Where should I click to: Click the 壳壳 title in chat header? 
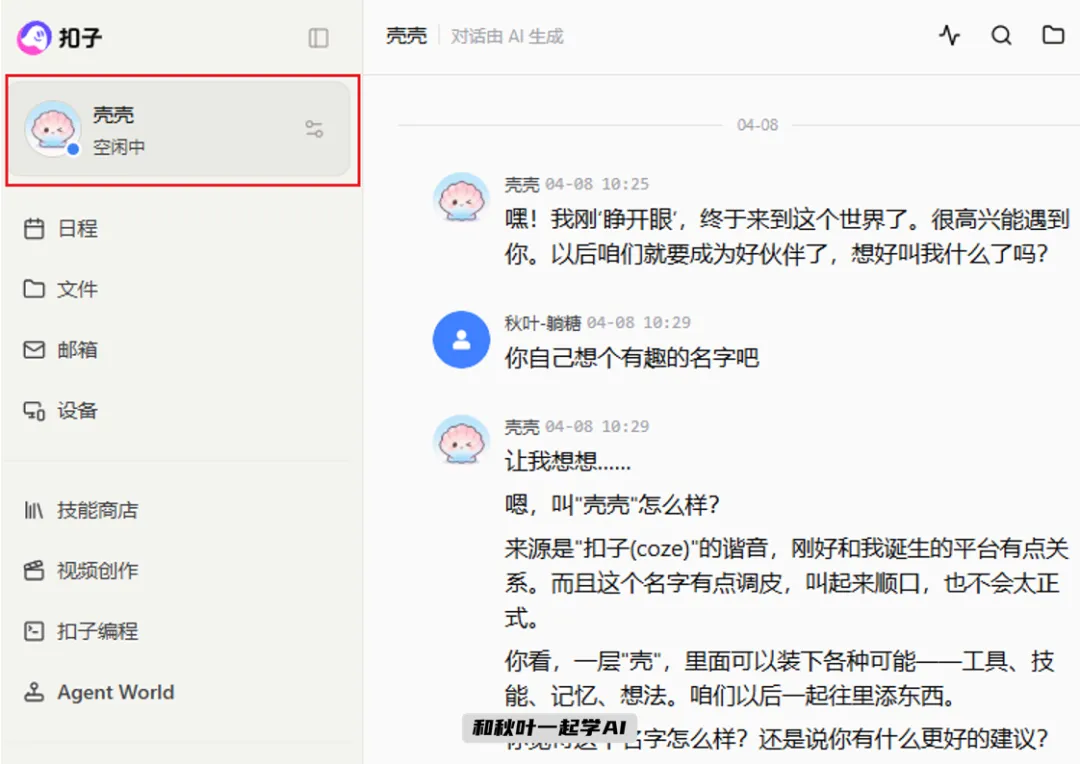point(406,36)
